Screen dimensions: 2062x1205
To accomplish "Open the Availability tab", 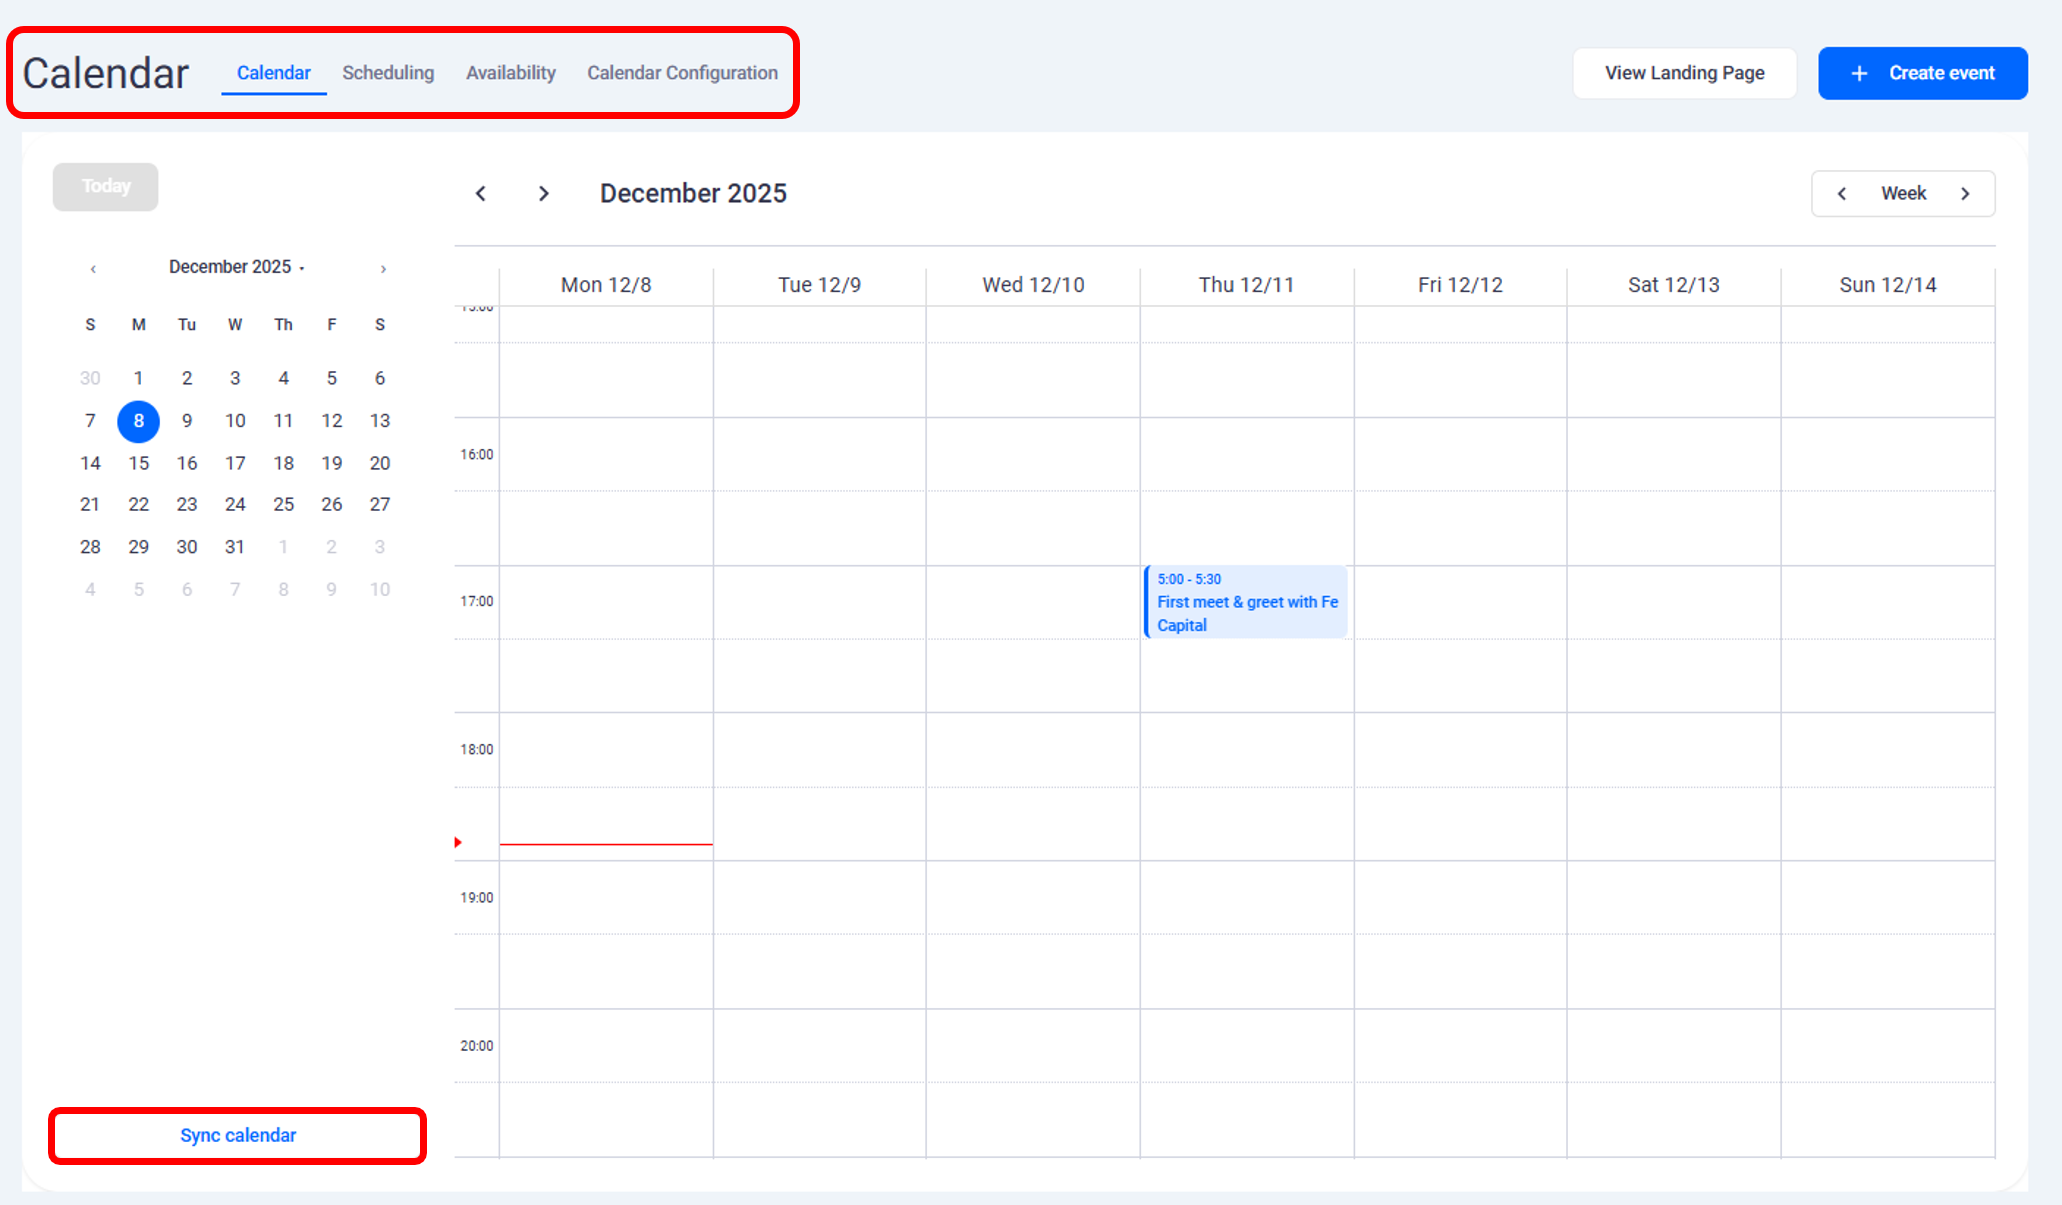I will click(x=510, y=73).
